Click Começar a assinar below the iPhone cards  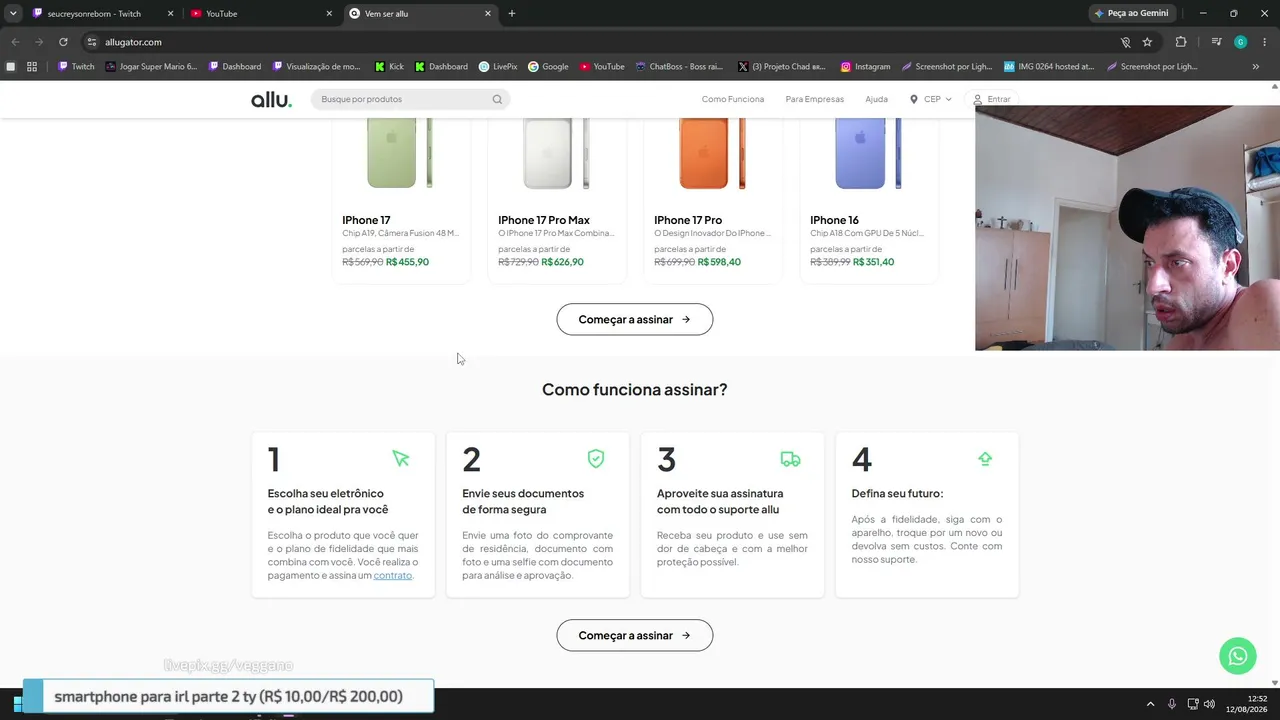coord(635,319)
